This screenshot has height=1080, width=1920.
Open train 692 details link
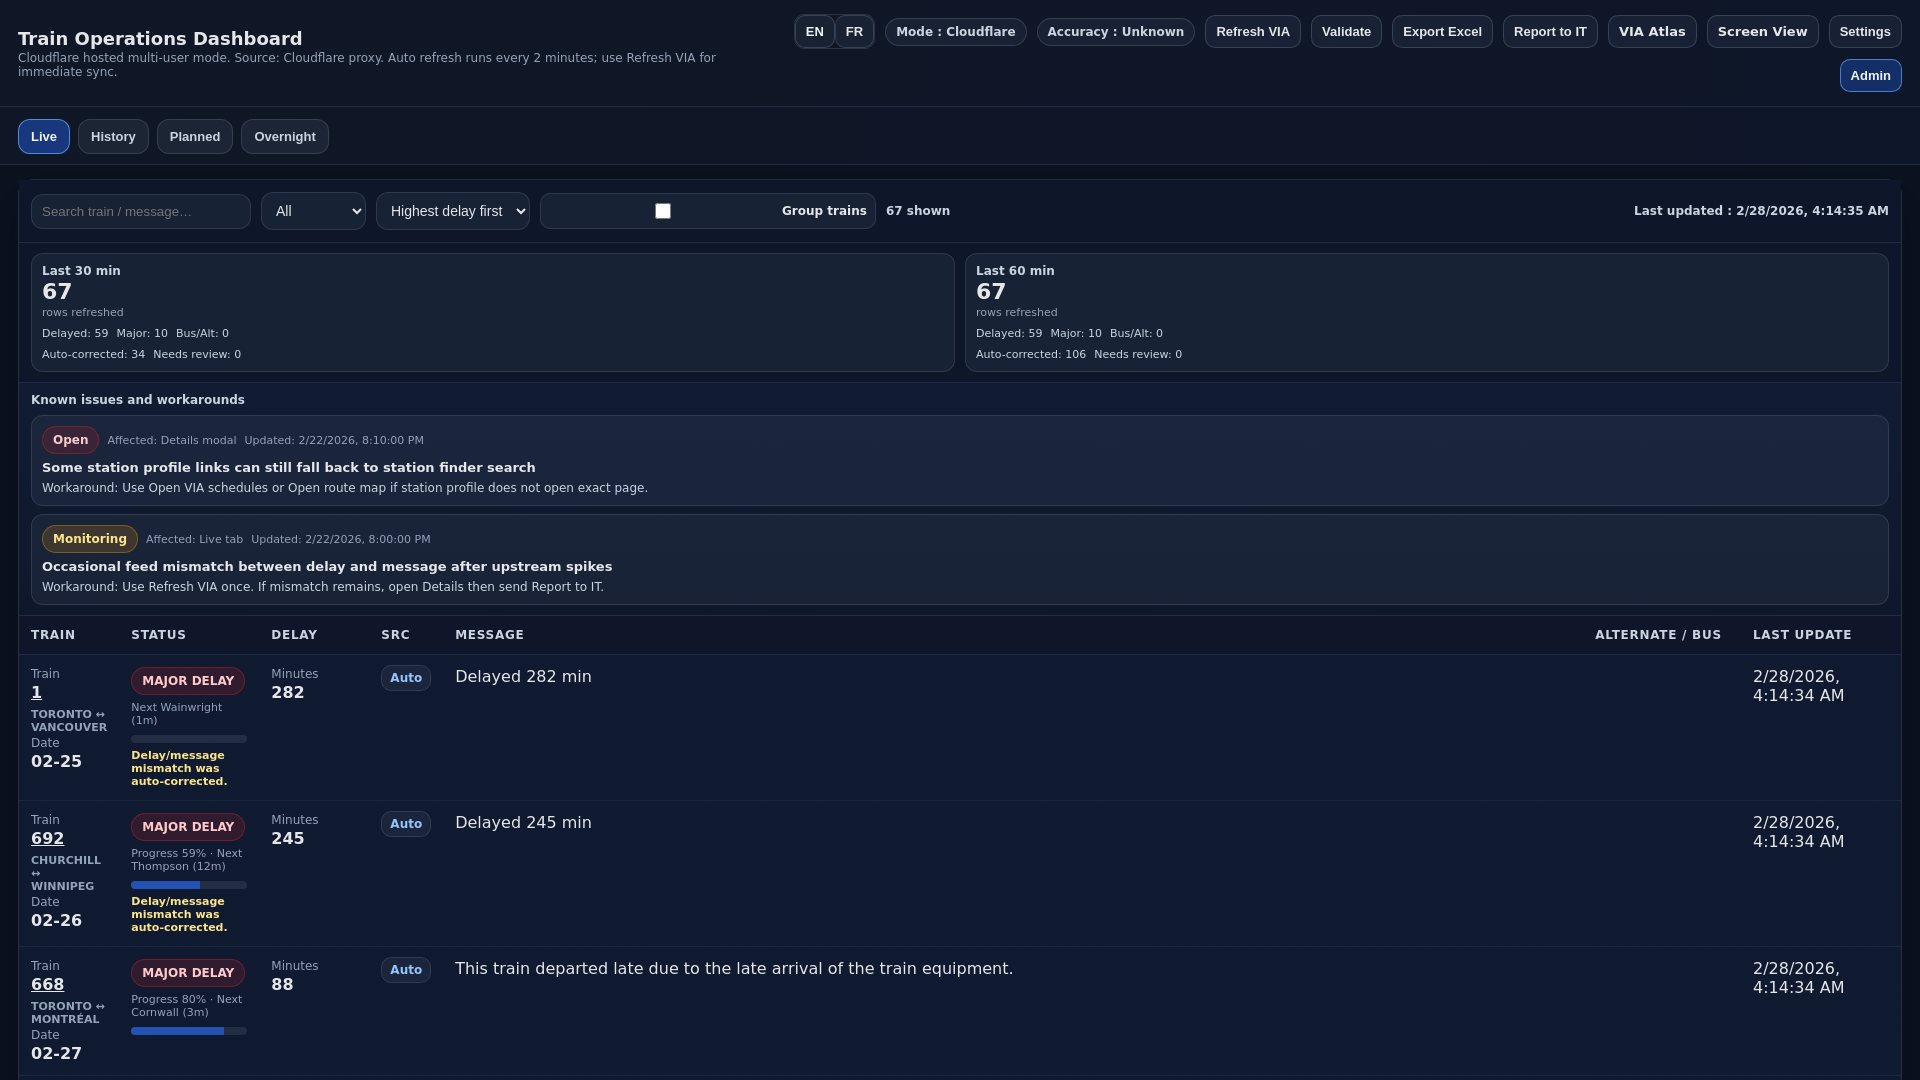(x=47, y=839)
